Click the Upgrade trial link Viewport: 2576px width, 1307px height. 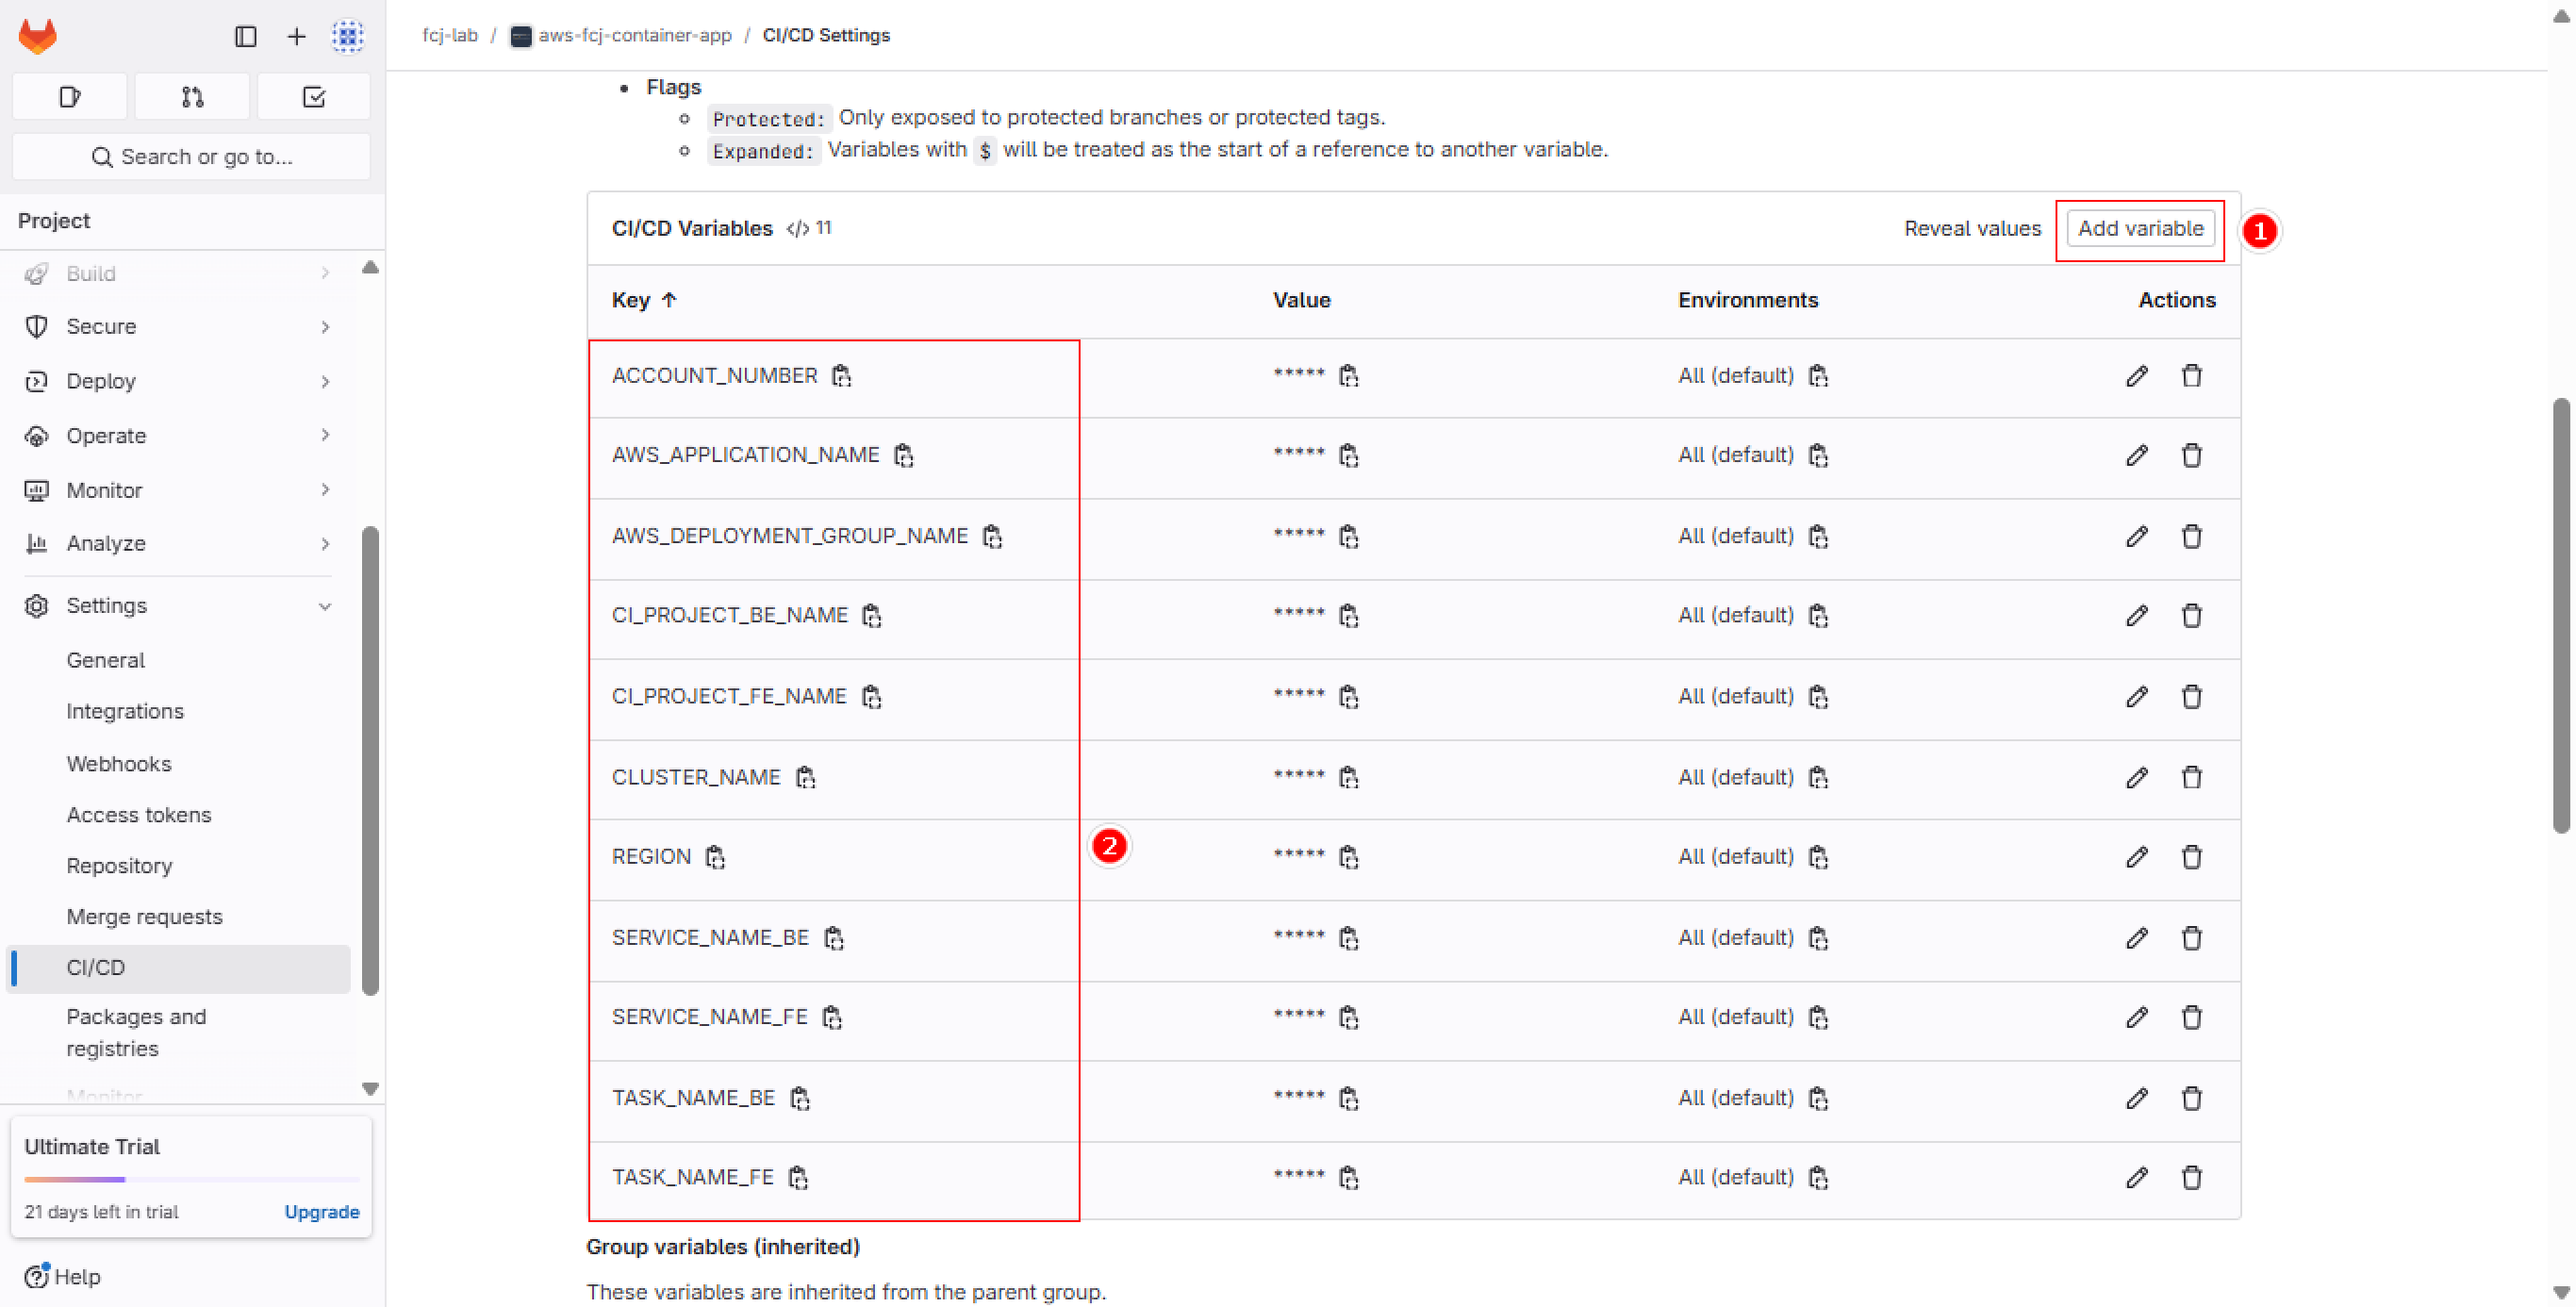(322, 1212)
